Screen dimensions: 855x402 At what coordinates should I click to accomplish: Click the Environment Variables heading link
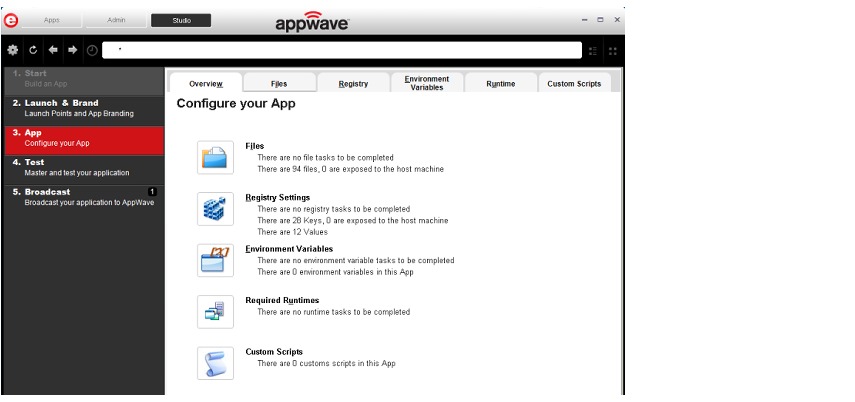coord(289,249)
